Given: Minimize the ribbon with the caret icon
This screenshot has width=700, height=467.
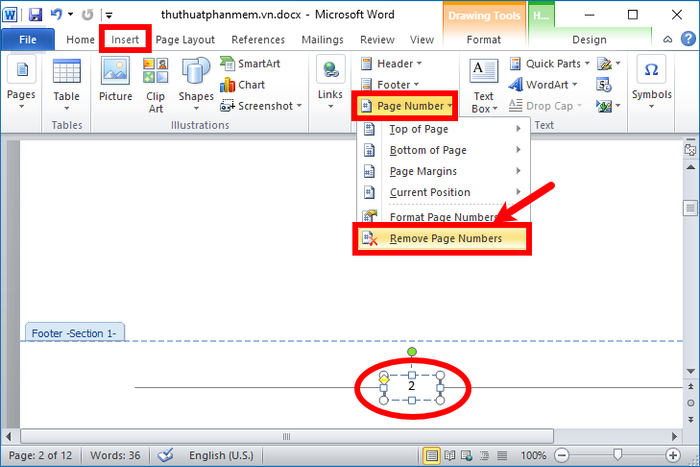Looking at the screenshot, I should click(667, 39).
